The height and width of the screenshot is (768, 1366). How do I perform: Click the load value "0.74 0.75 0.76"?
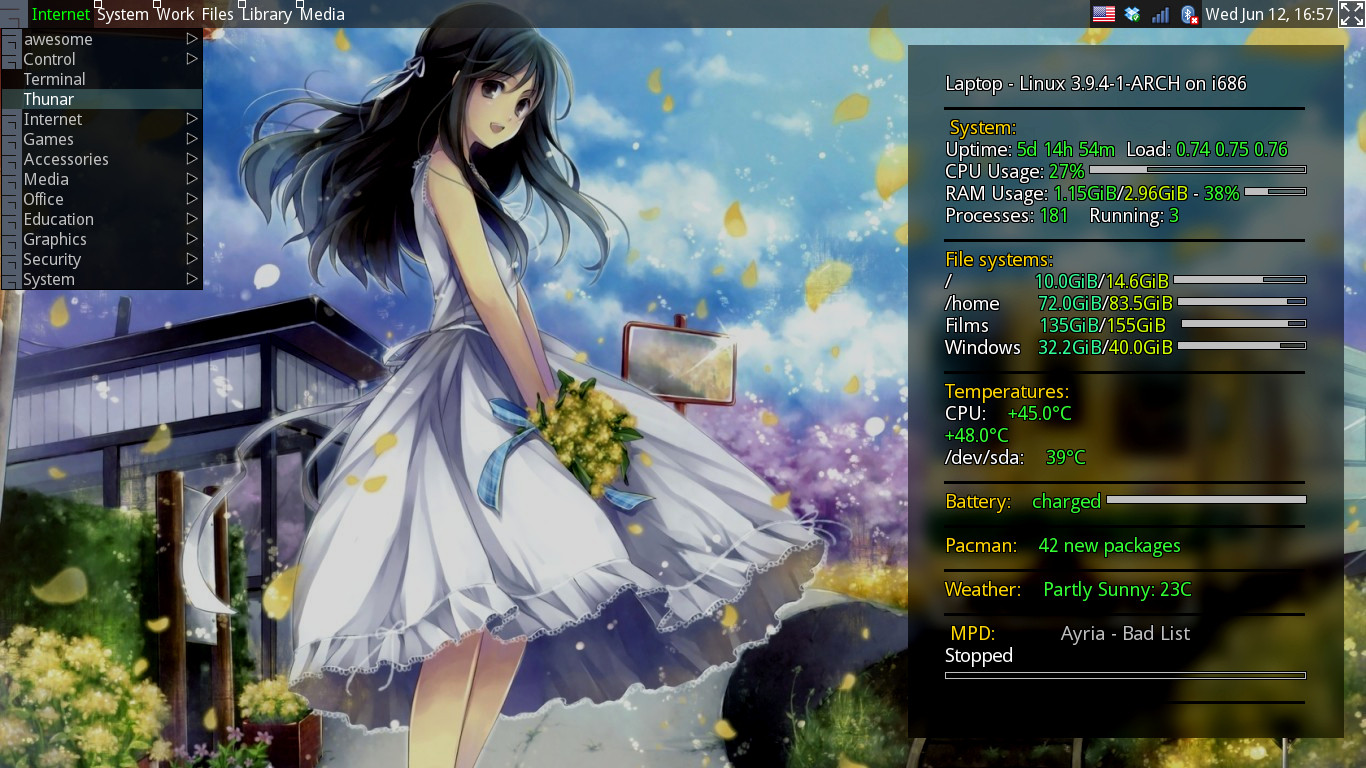[1231, 150]
